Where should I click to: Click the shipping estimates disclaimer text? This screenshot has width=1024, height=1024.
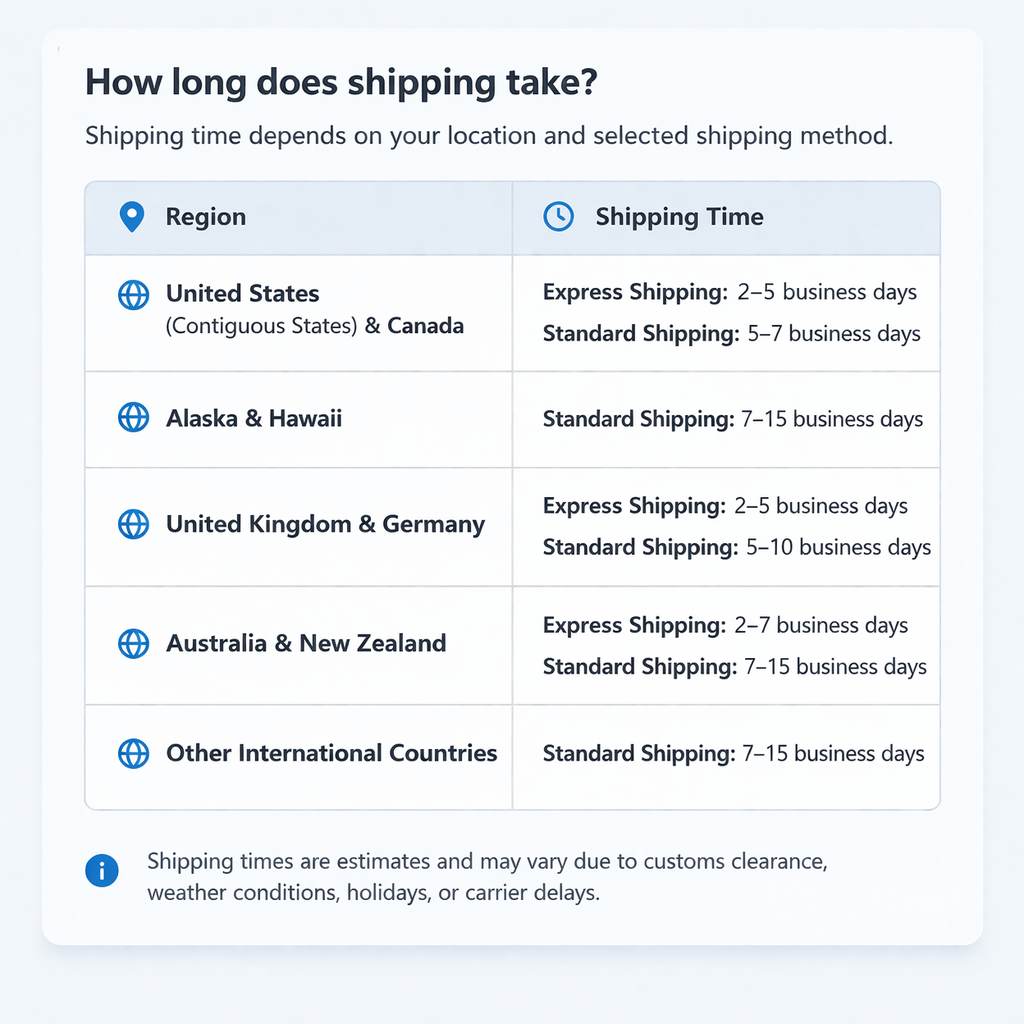[486, 876]
